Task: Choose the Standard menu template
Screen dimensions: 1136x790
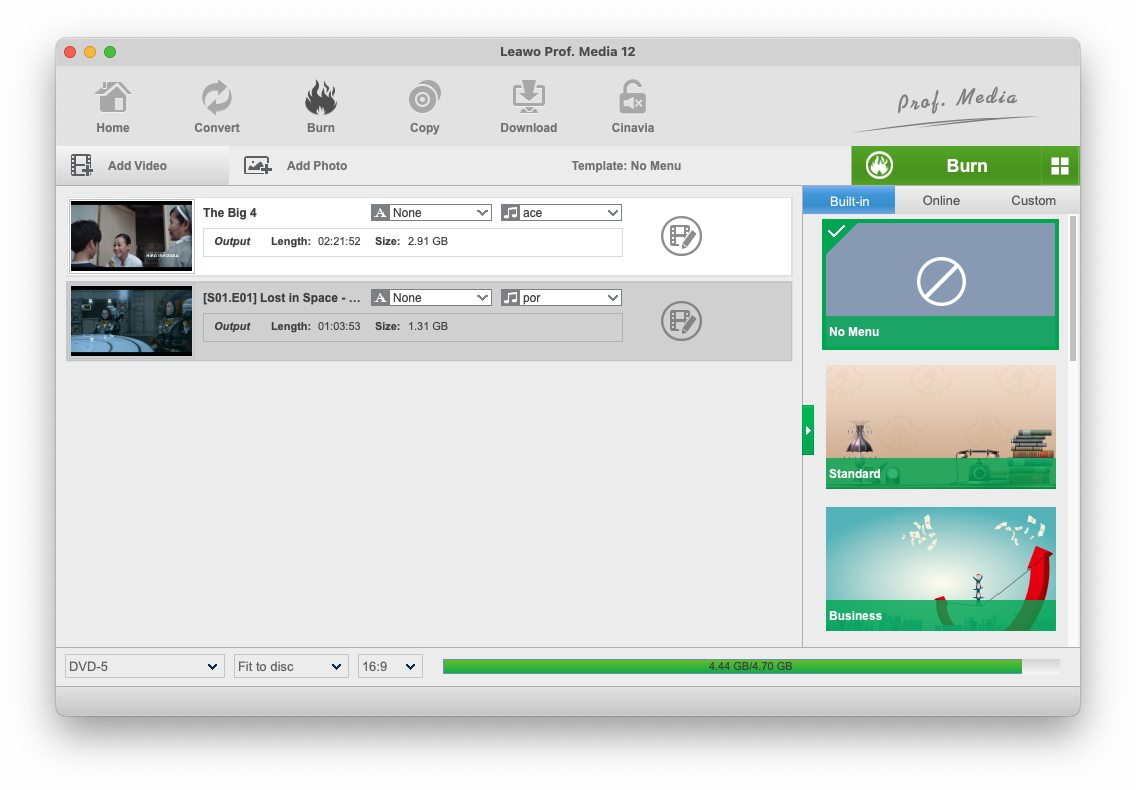Action: [940, 427]
